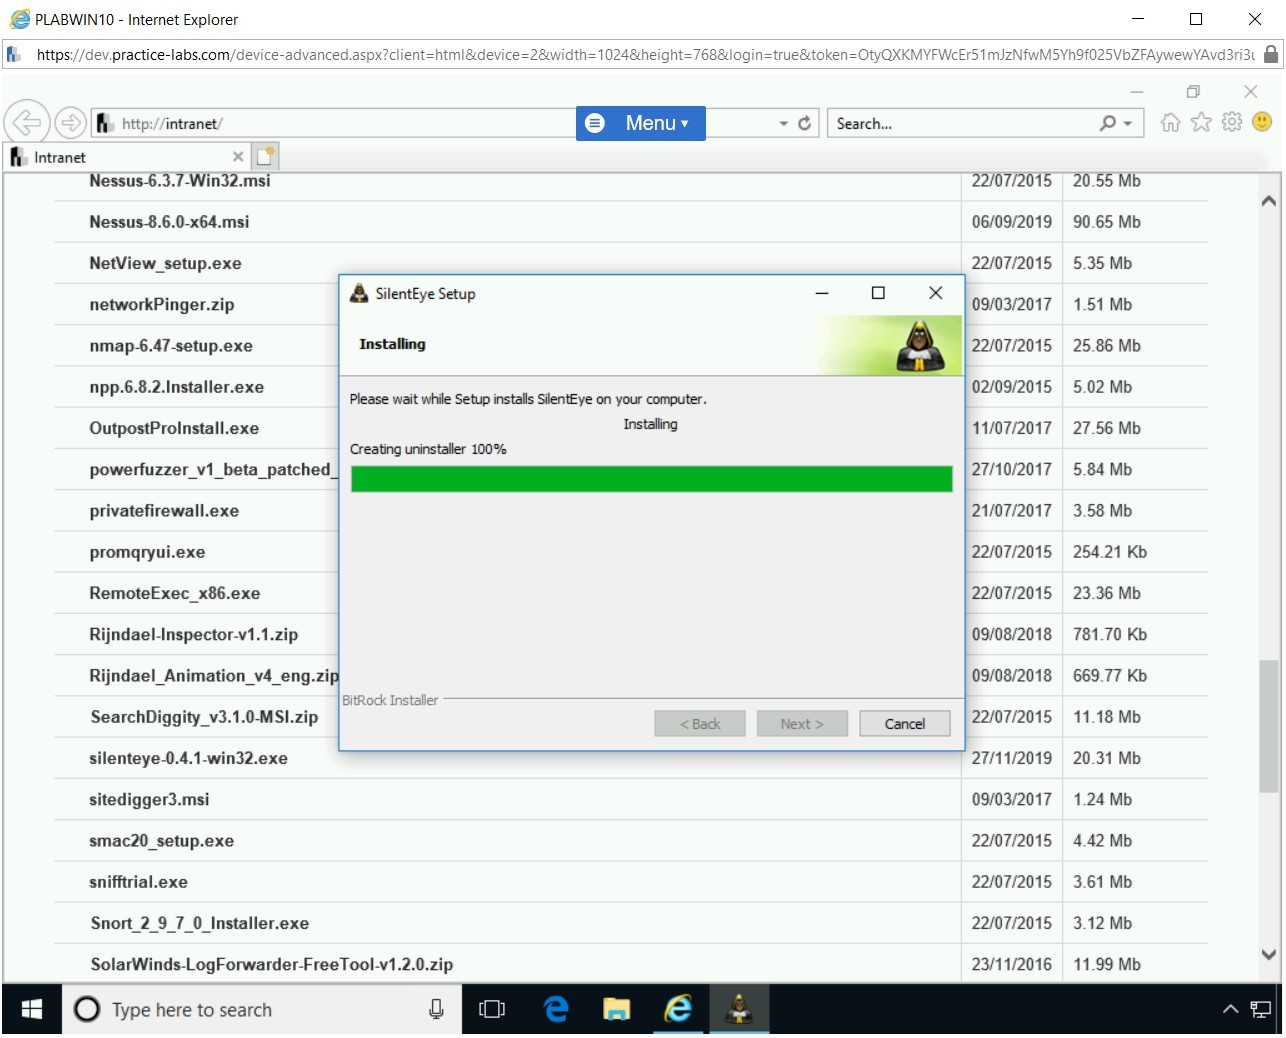Click the smiley feedback icon
This screenshot has height=1038, width=1286.
tap(1262, 122)
